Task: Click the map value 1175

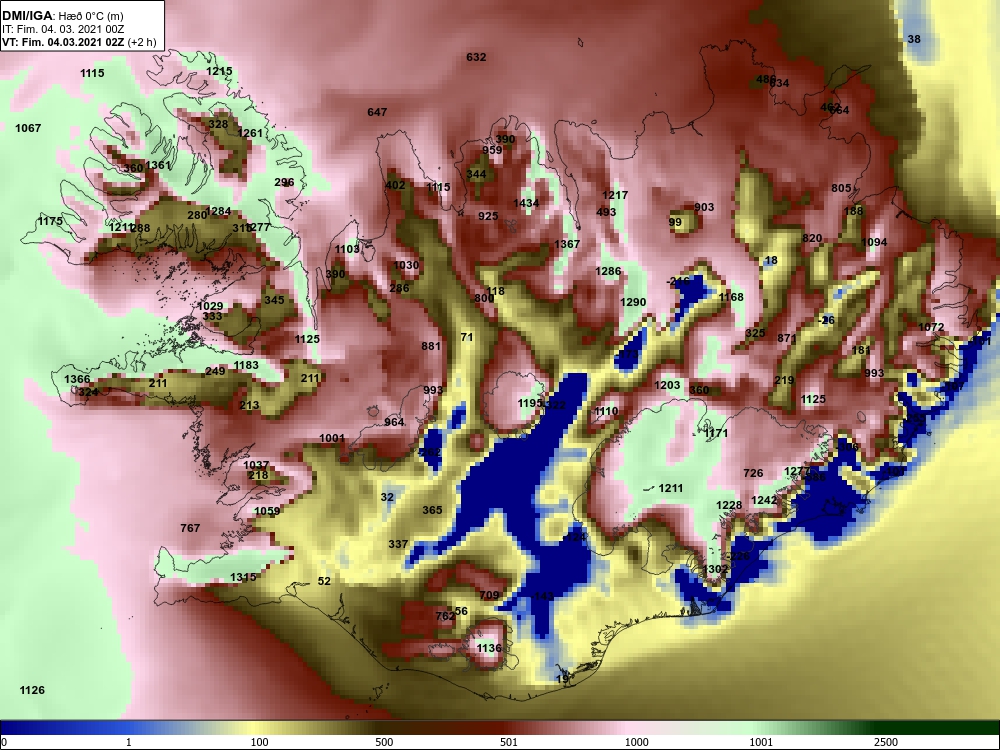Action: coord(50,221)
